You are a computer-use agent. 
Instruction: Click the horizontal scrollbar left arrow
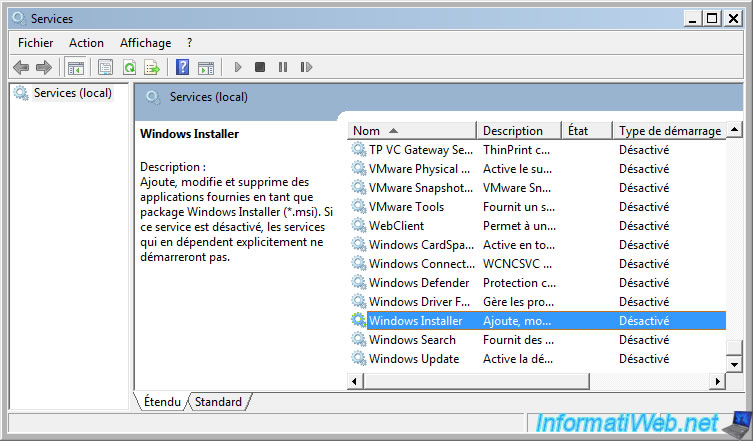(355, 381)
